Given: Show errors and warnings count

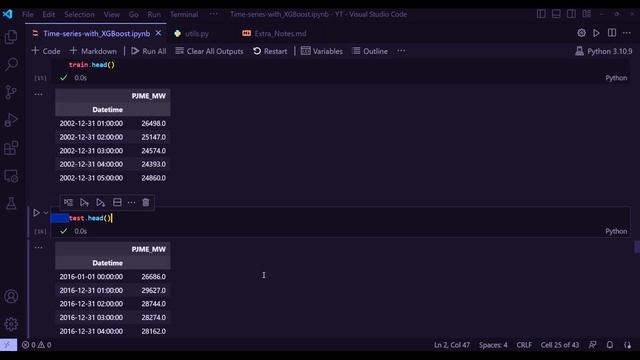Looking at the screenshot, I should 36,345.
